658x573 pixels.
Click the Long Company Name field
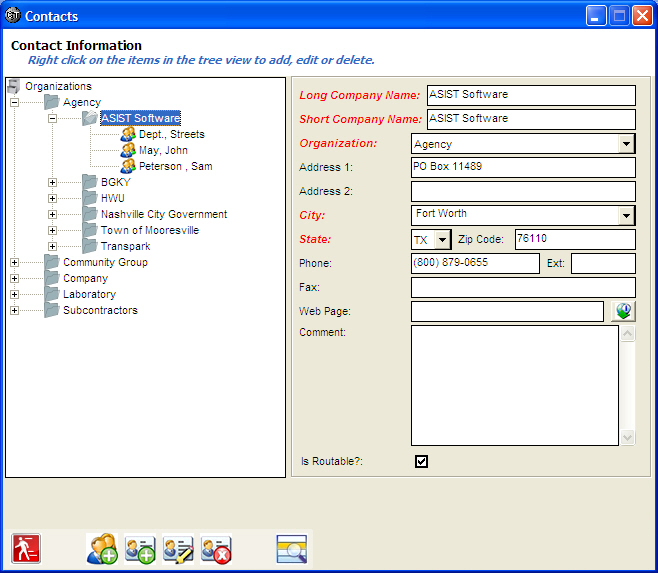(x=531, y=95)
